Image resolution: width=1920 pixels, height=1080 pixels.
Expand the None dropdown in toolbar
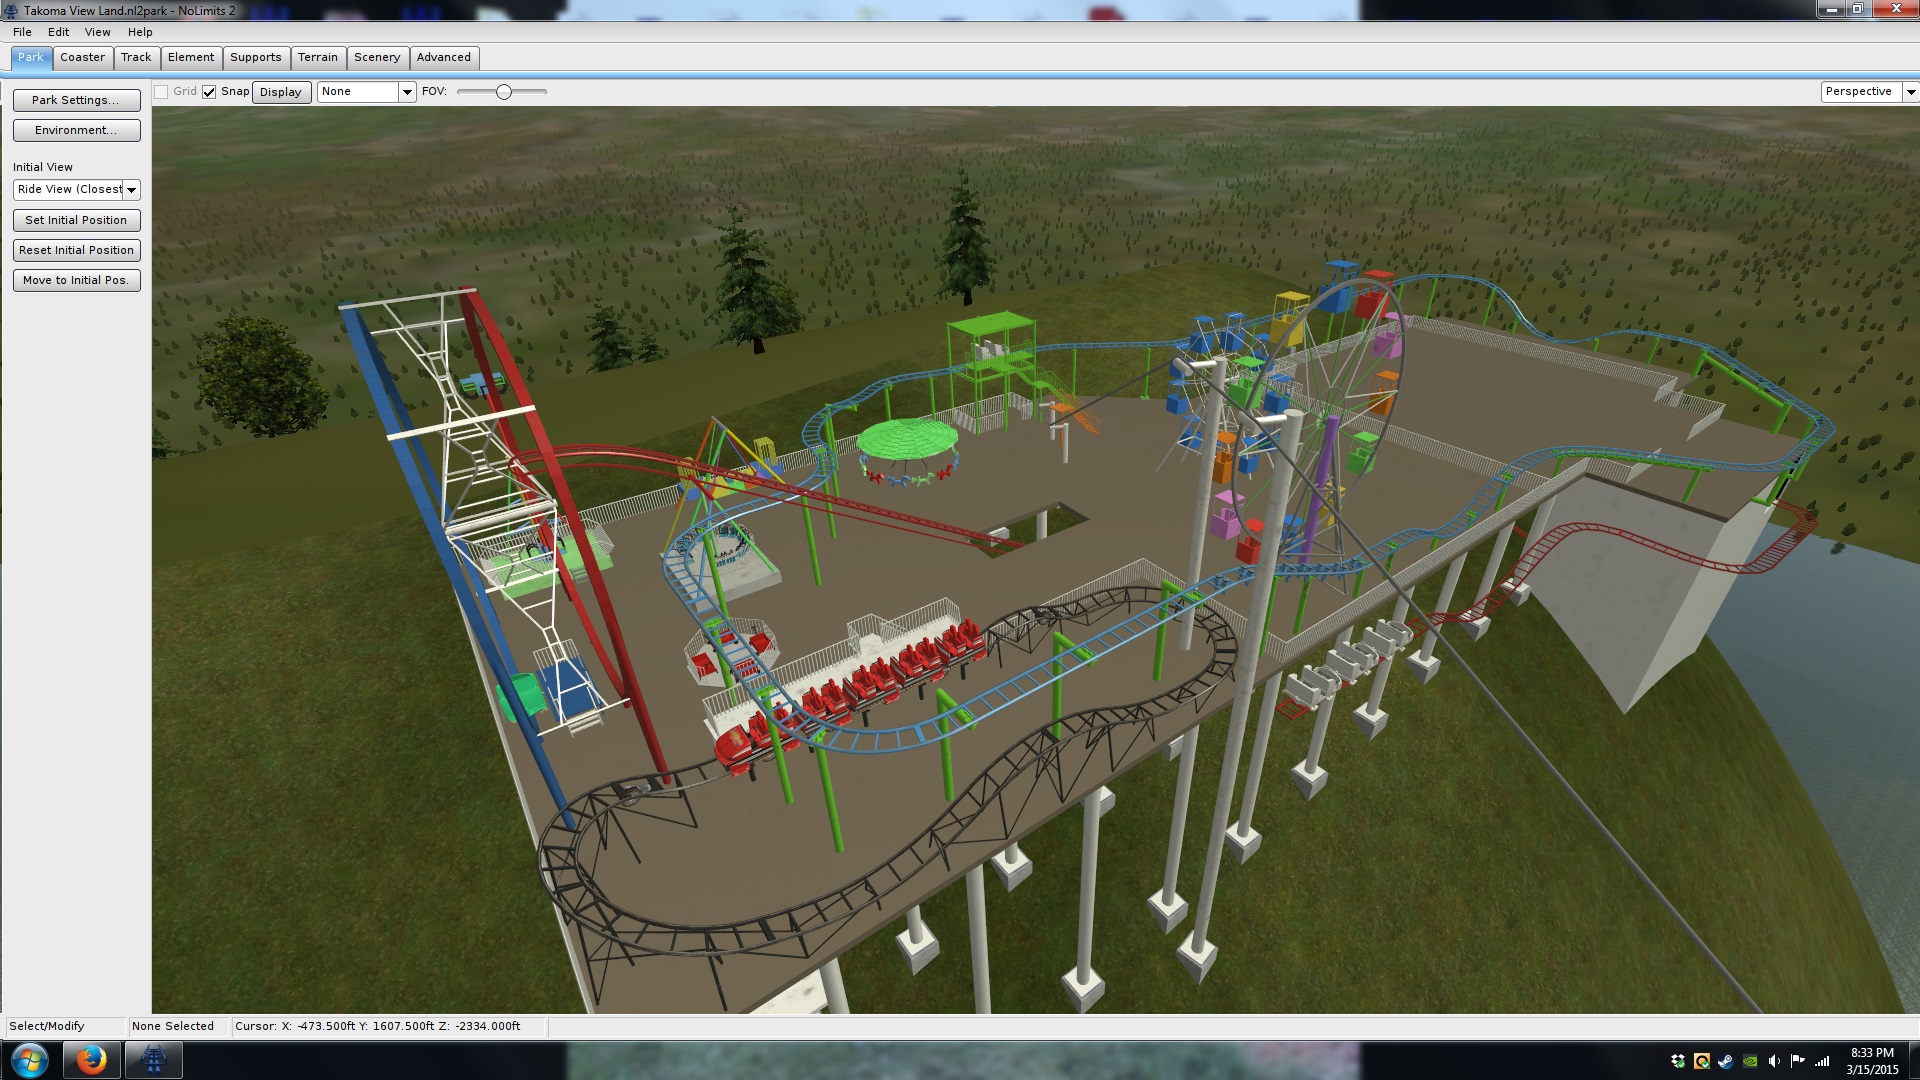406,92
